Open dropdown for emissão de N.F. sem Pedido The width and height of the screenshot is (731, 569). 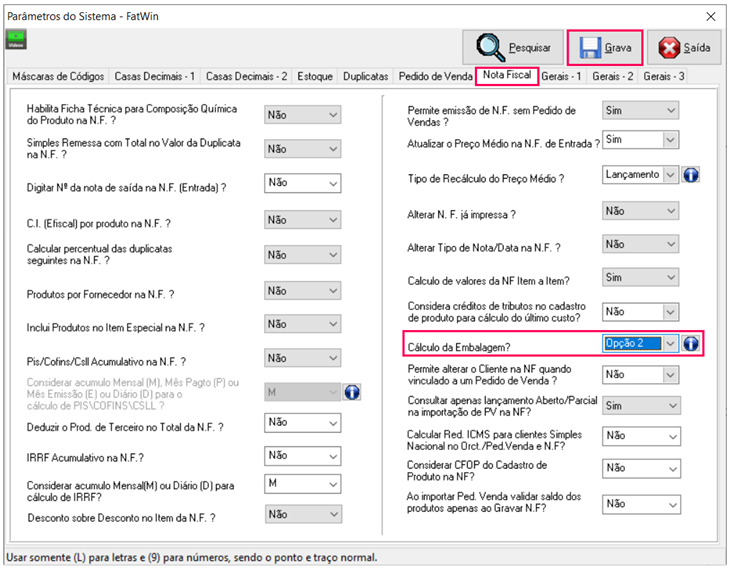click(x=669, y=111)
